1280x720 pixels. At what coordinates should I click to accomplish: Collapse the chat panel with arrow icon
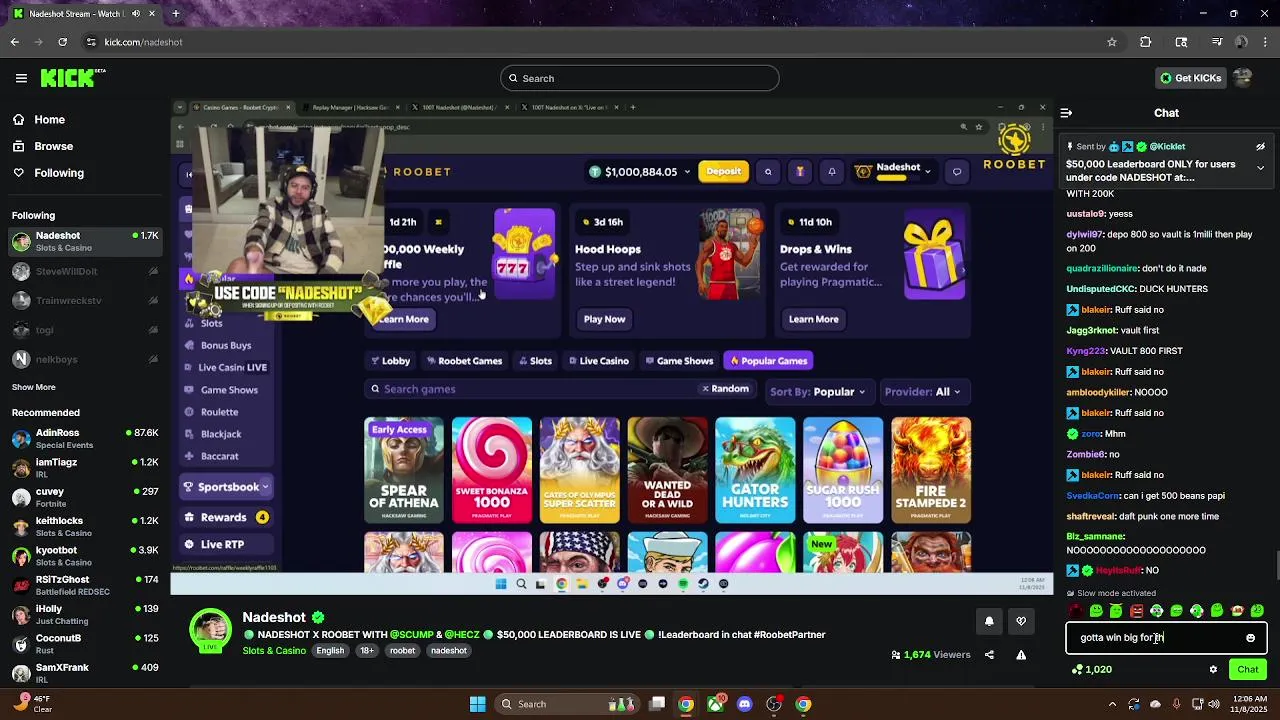pos(1066,113)
